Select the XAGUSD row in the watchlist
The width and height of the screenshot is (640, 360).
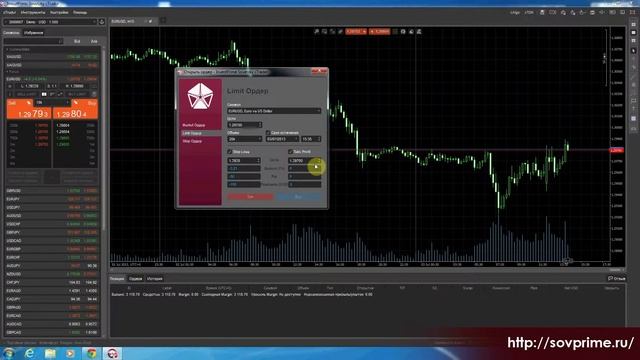pyautogui.click(x=52, y=65)
